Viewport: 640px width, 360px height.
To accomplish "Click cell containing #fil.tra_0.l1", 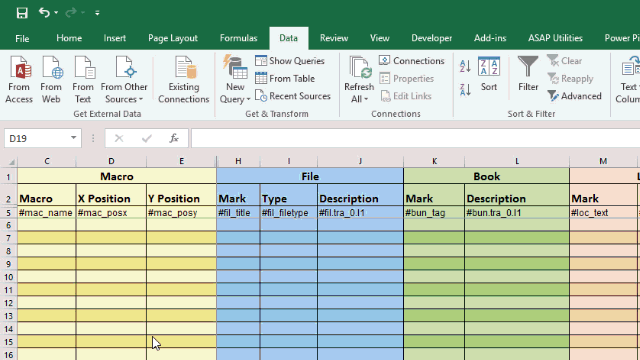I will tap(360, 213).
